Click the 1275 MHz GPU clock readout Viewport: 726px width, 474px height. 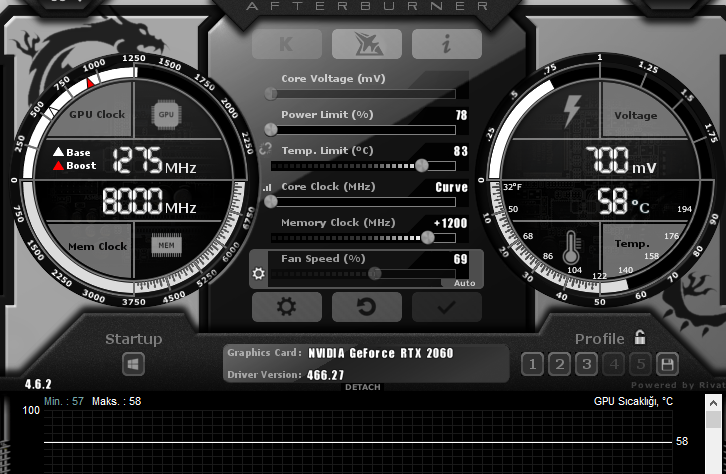(154, 160)
